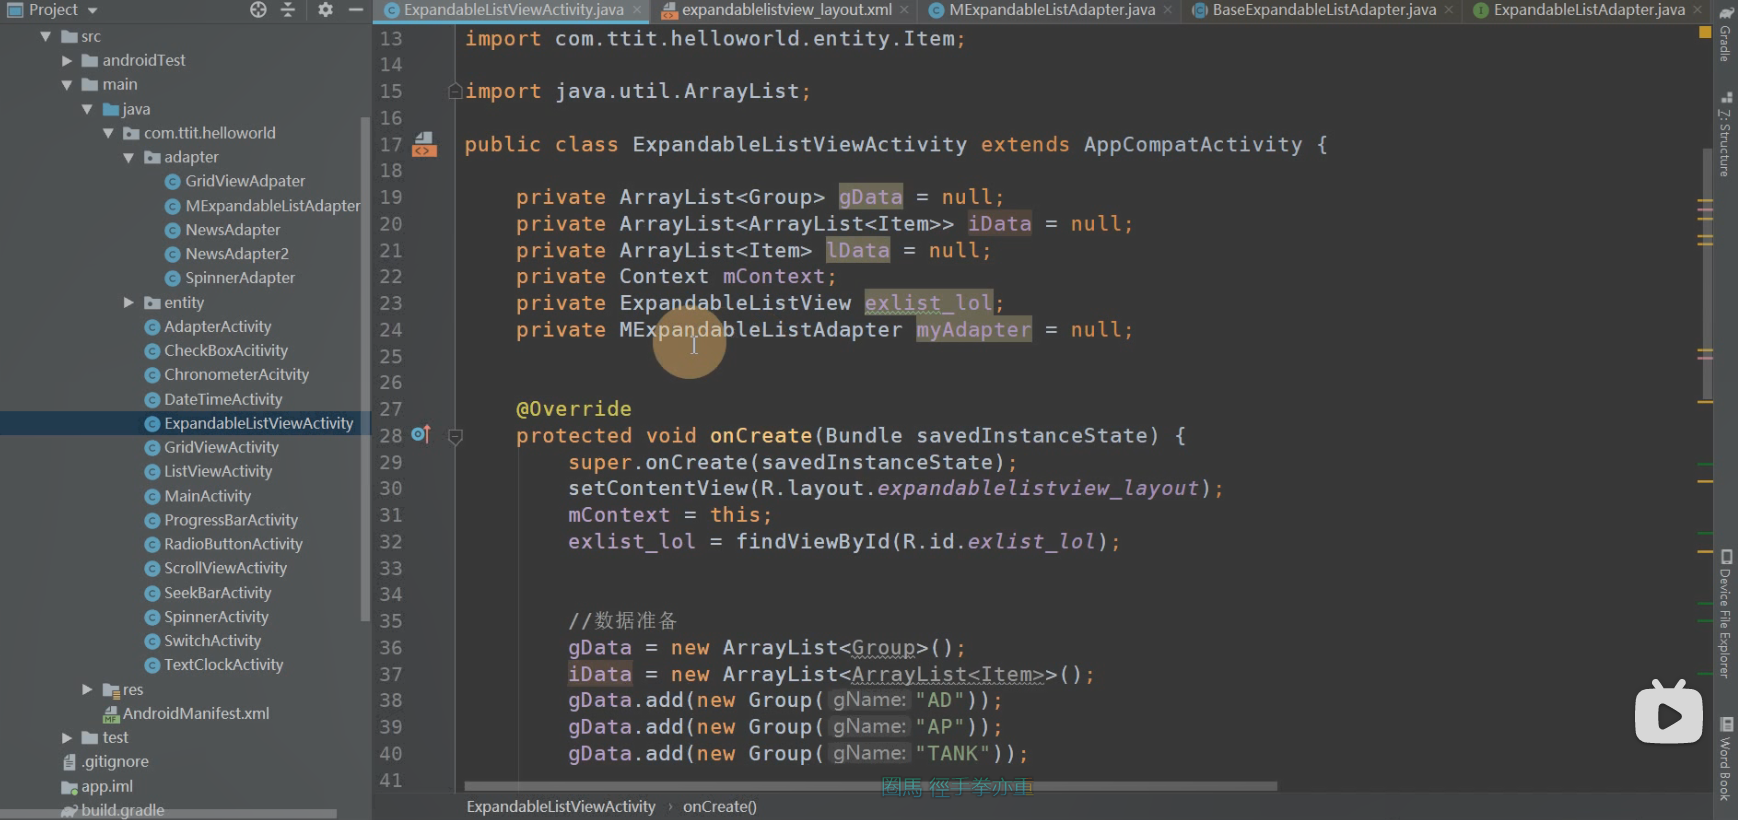Select AdapterActivity in project tree
Screen dimensions: 1738x820
[208, 326]
